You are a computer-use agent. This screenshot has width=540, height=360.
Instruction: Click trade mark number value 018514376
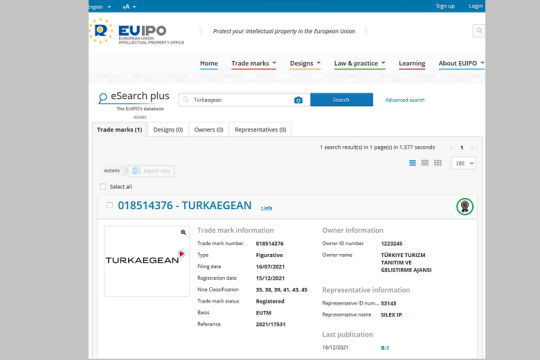tap(270, 244)
